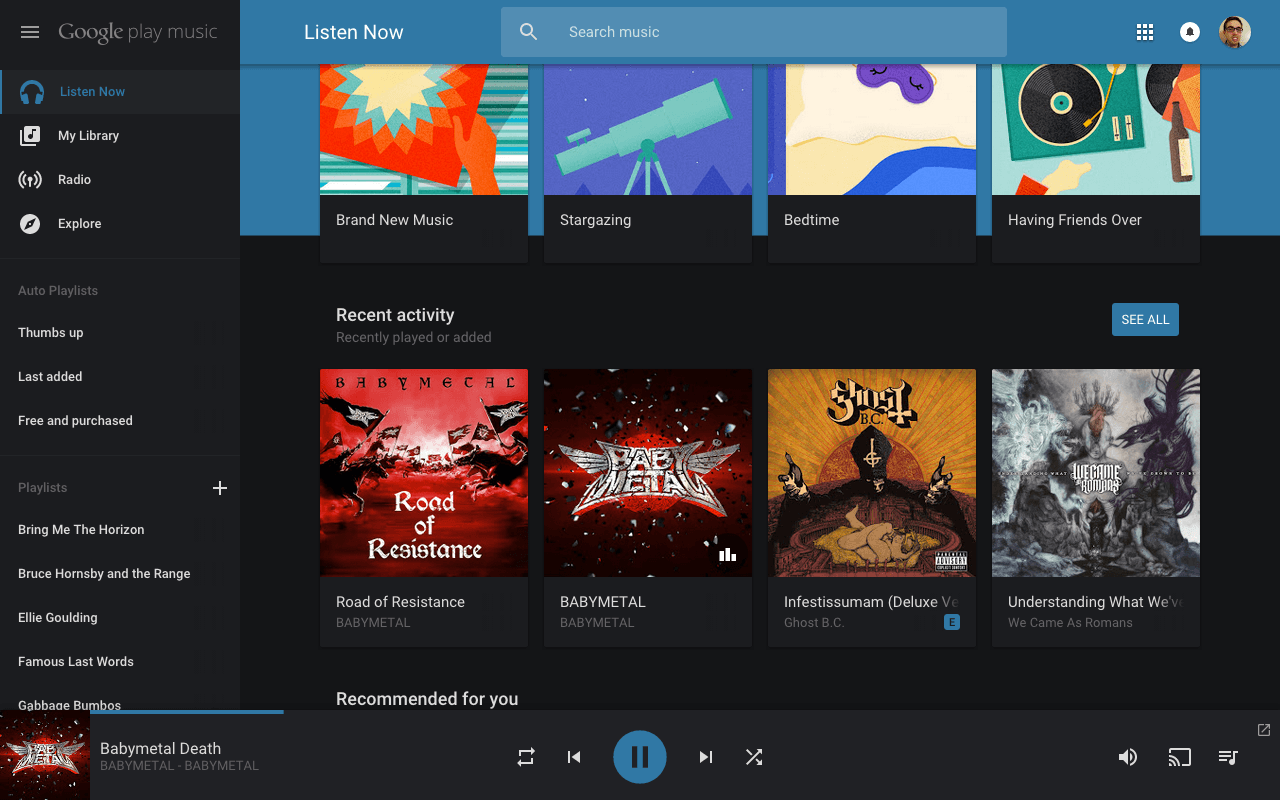
Task: Open the sidebar hamburger menu
Action: point(30,31)
